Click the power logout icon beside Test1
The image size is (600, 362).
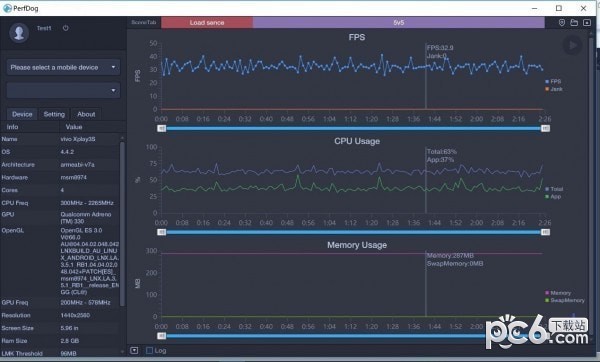pyautogui.click(x=66, y=28)
